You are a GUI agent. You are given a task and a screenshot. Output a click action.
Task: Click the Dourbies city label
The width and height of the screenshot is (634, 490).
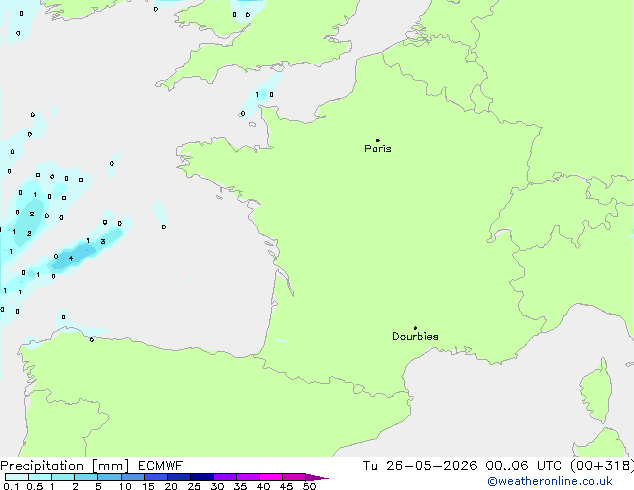(x=415, y=336)
